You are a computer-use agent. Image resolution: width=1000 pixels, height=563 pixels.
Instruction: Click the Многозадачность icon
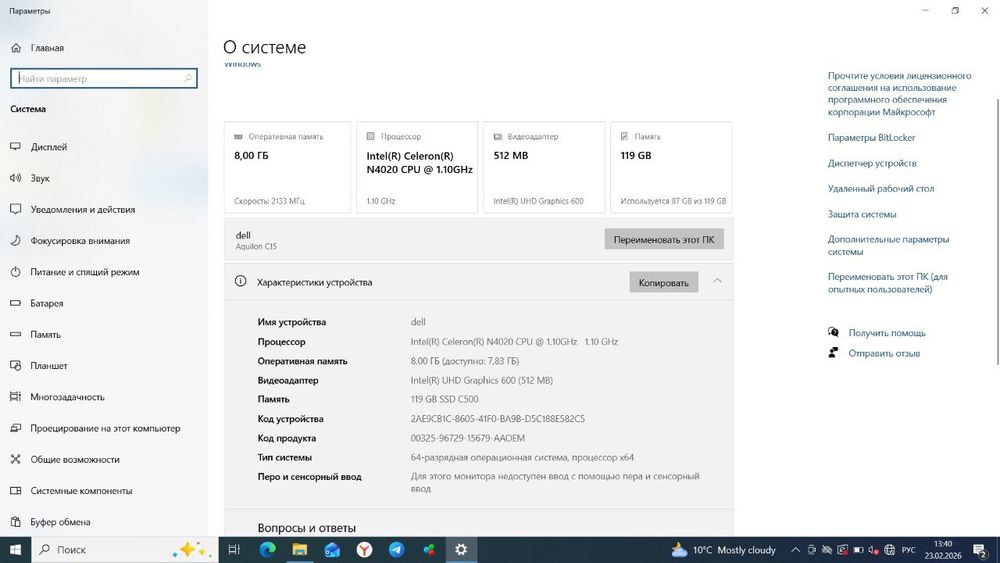[16, 397]
